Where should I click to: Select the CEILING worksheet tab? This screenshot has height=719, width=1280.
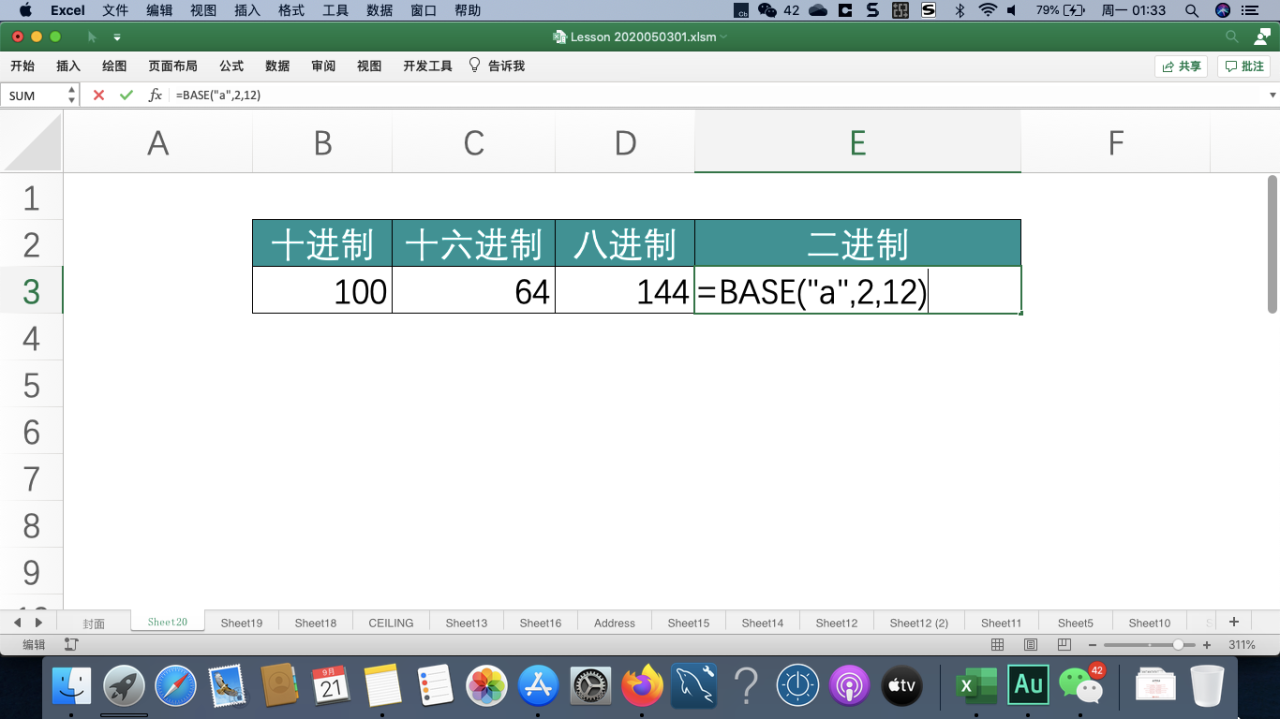point(391,623)
